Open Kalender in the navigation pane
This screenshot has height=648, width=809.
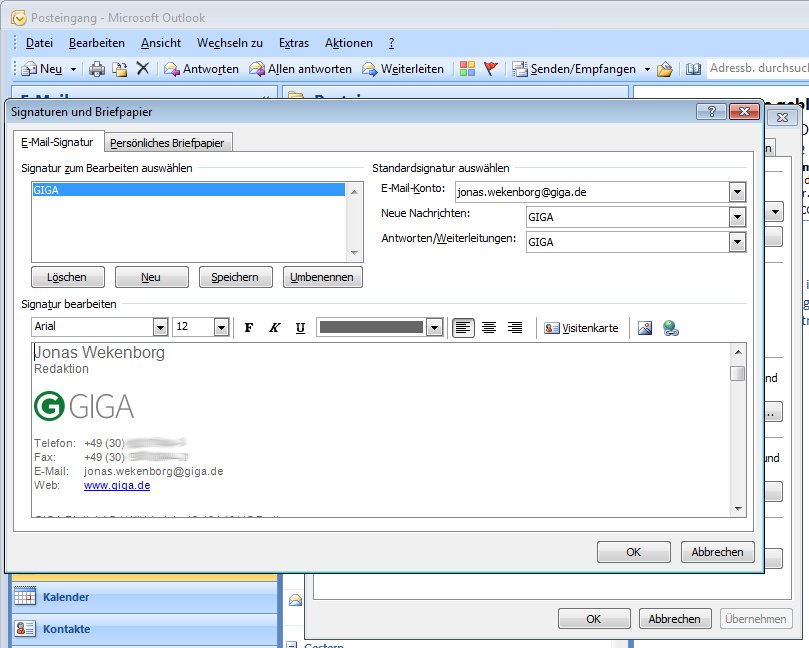click(144, 597)
